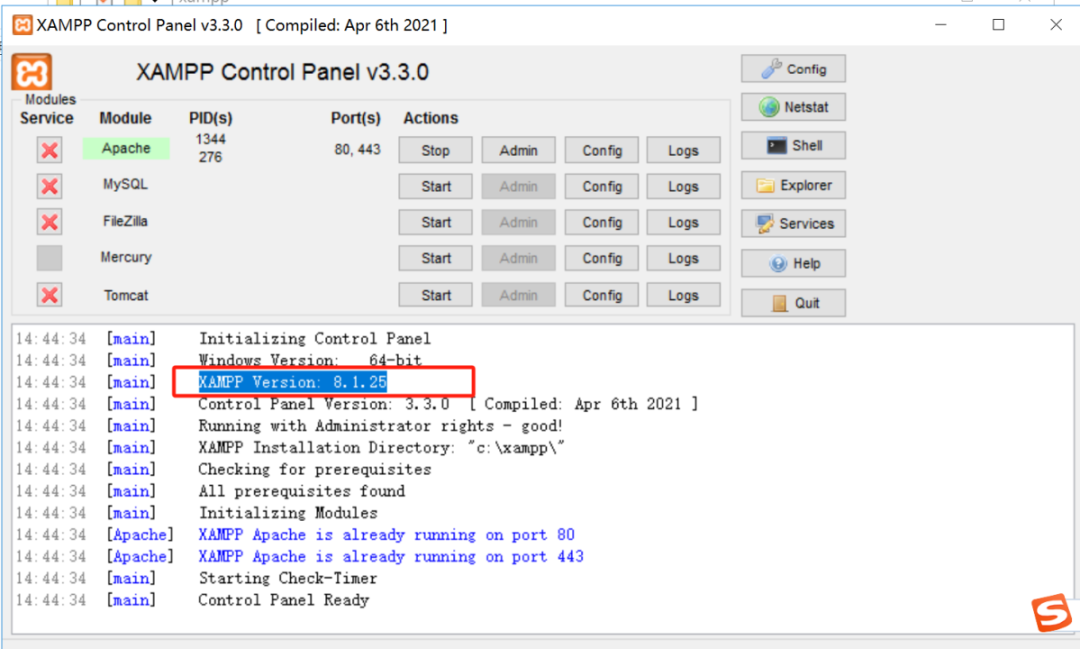Open Tomcat Config menu
The width and height of the screenshot is (1080, 649).
[x=602, y=295]
